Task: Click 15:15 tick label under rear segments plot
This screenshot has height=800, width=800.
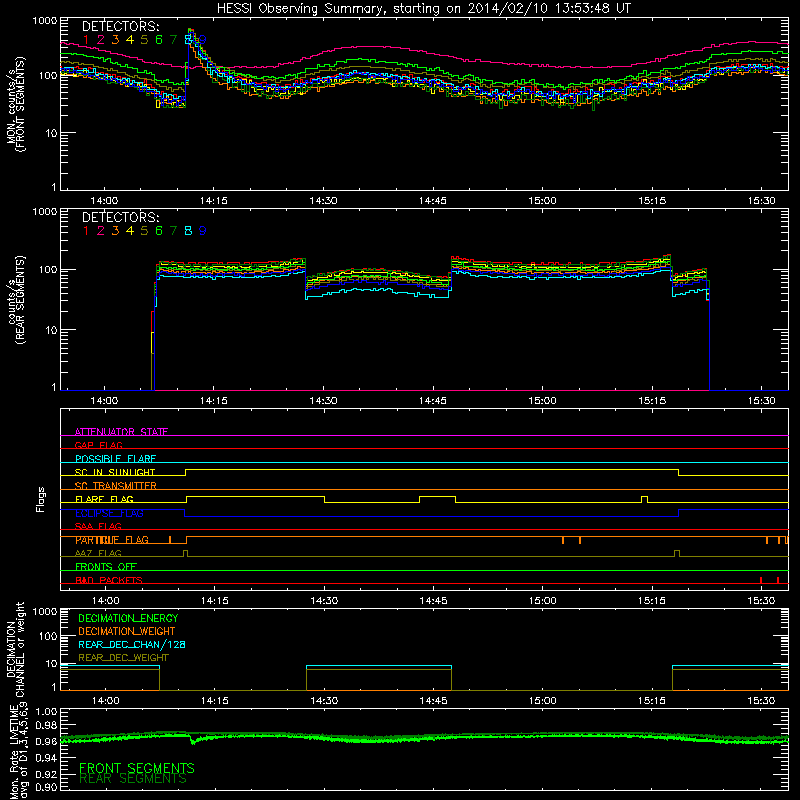Action: tap(652, 401)
